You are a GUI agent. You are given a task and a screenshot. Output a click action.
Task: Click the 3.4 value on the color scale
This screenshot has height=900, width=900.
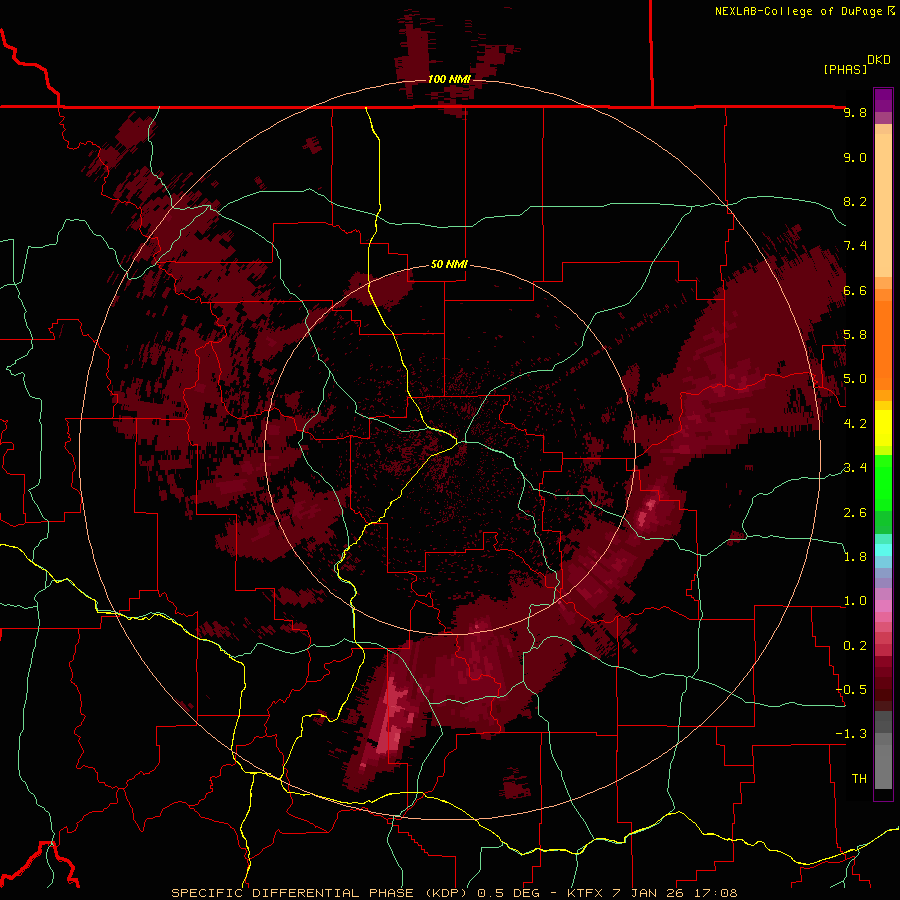855,468
